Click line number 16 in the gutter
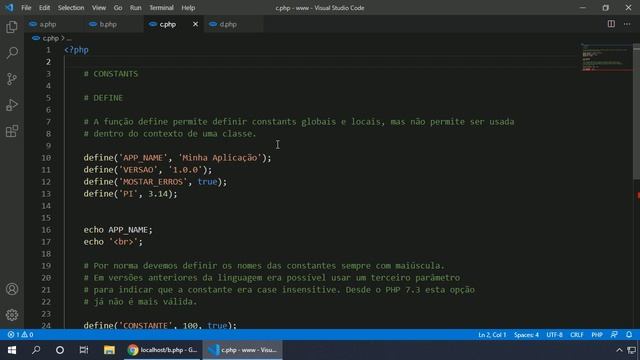640x360 pixels. pos(46,230)
